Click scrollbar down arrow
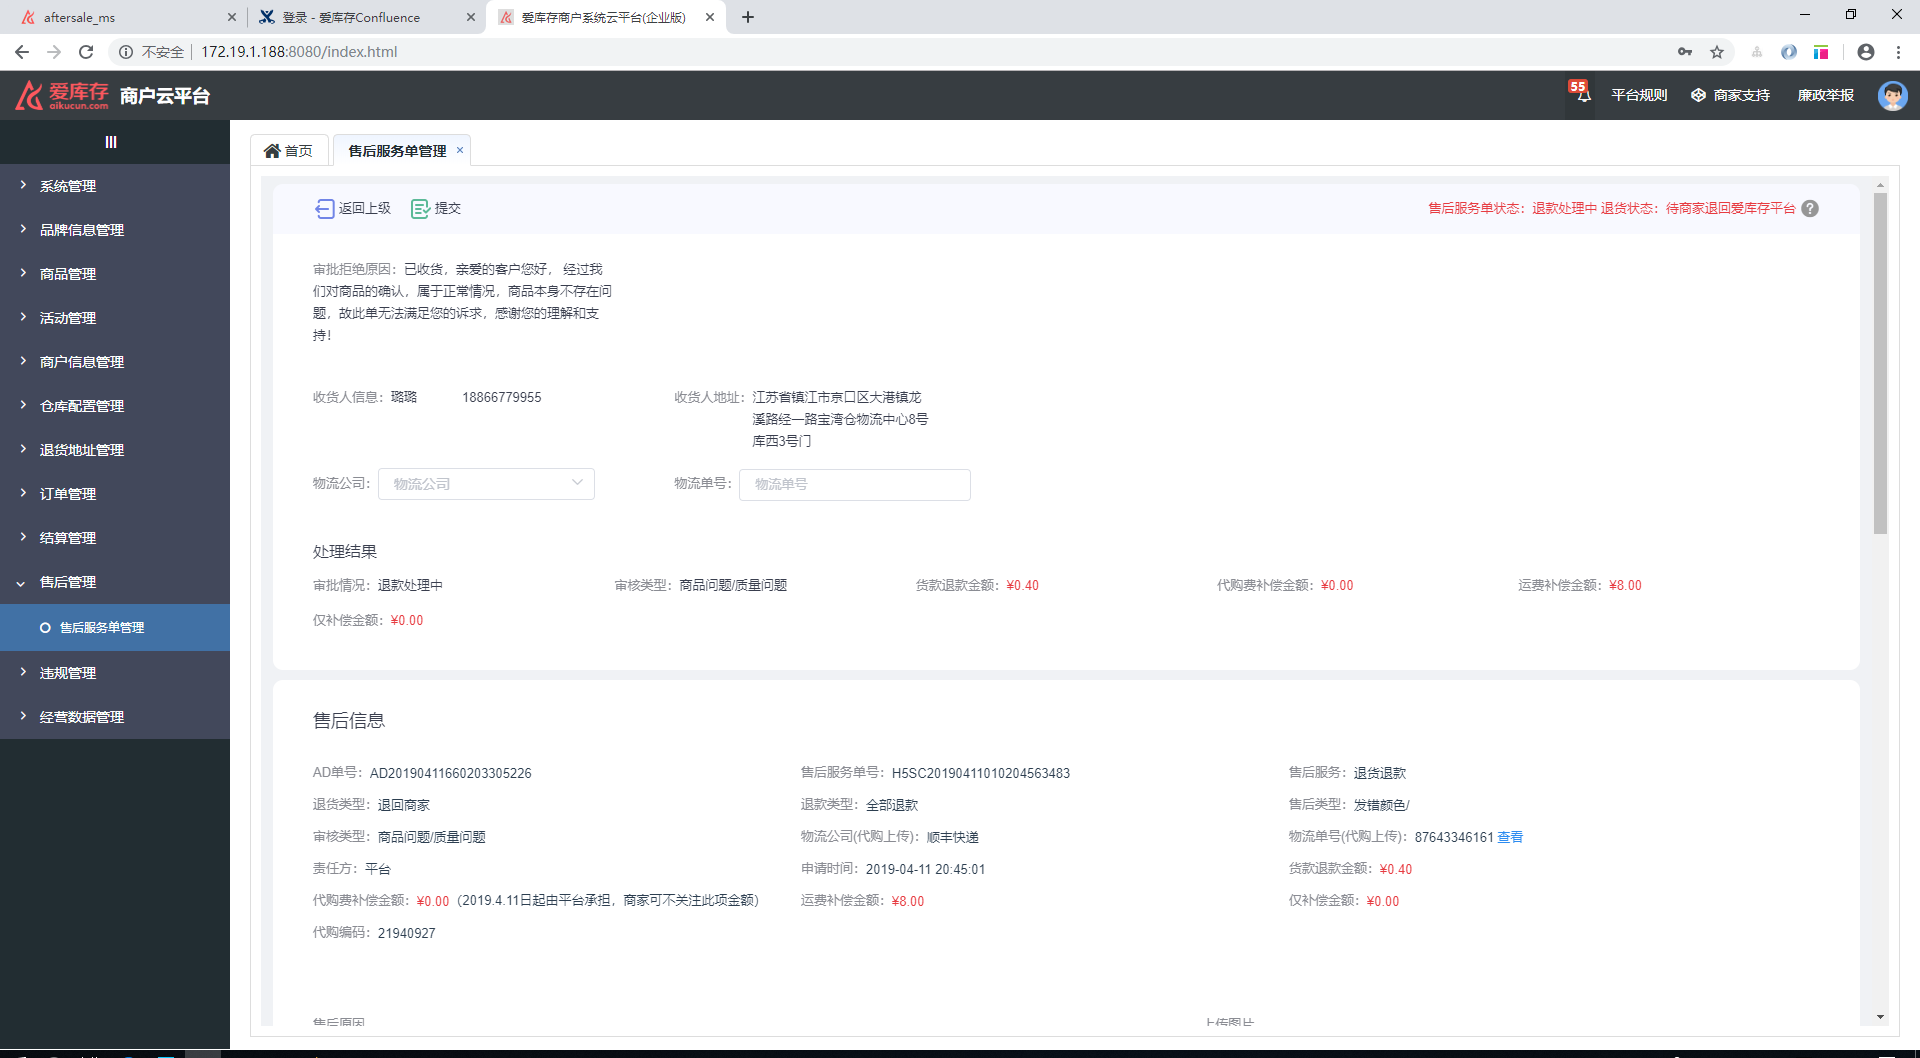 1880,1017
